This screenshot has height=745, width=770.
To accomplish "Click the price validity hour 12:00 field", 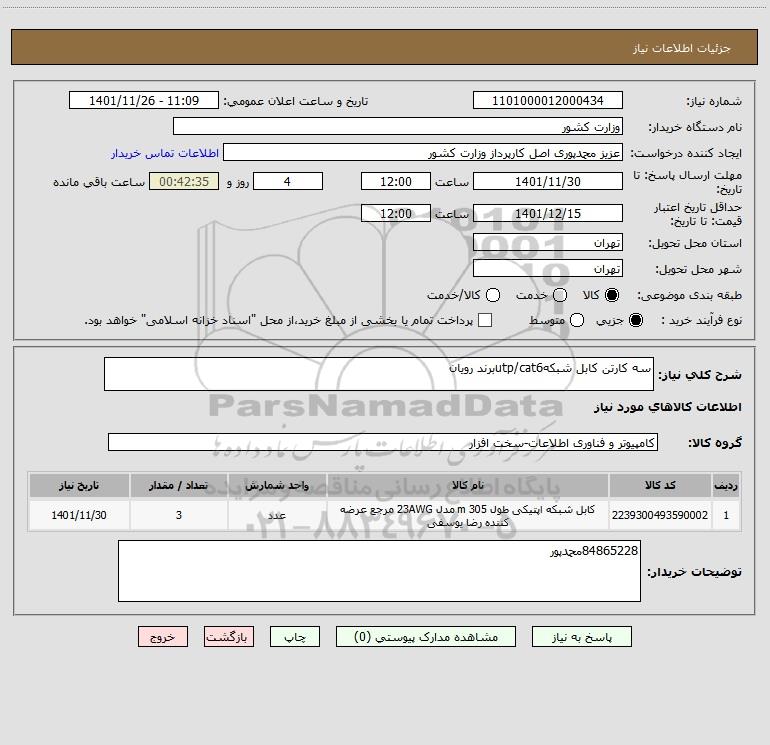I will pyautogui.click(x=396, y=213).
